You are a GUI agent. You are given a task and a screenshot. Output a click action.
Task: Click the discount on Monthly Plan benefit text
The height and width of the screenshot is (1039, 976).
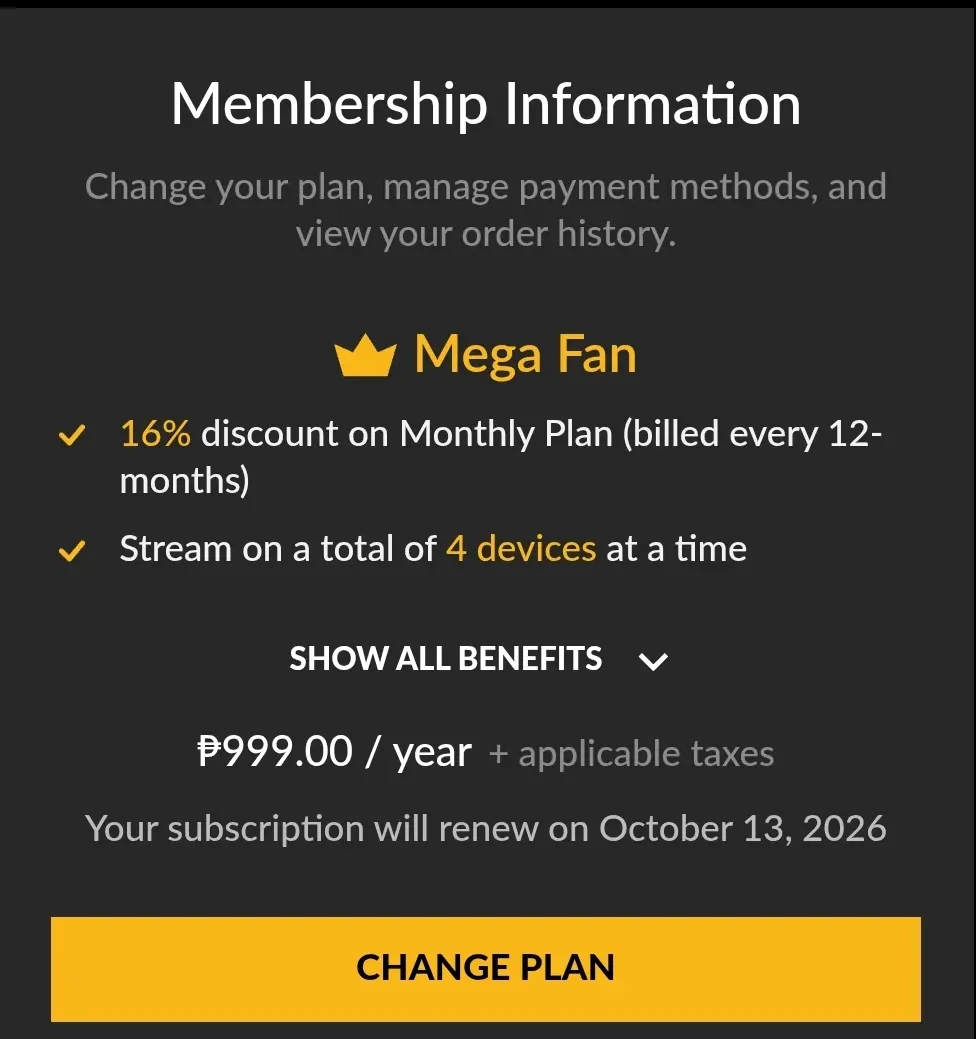407,435
